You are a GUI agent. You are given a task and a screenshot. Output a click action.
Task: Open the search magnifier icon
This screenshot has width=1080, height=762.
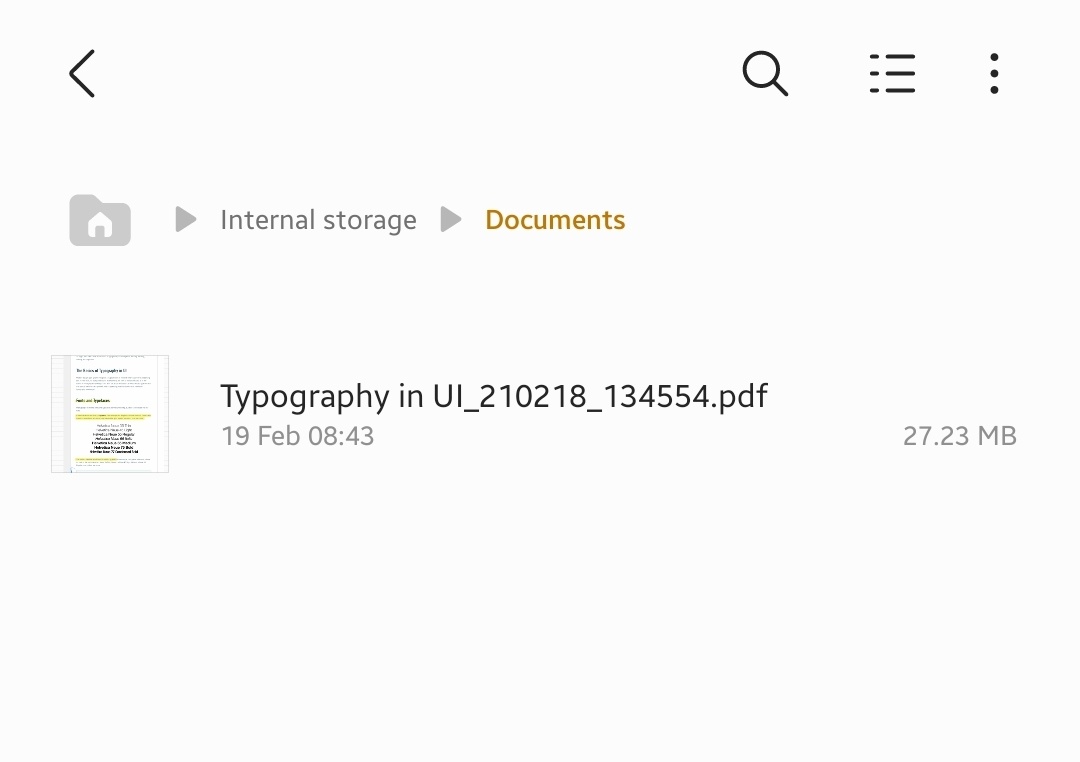(x=765, y=73)
